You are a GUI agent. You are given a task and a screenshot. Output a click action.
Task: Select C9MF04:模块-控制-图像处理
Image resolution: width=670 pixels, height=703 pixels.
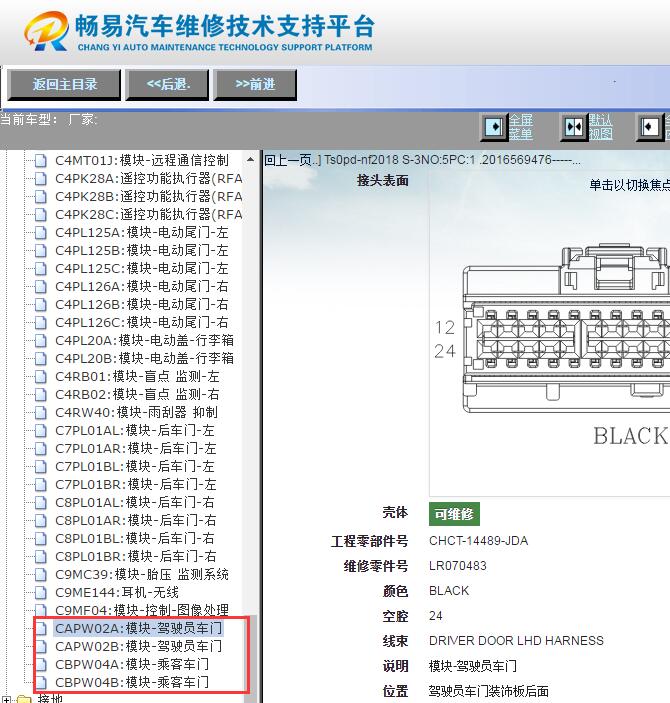pyautogui.click(x=142, y=610)
